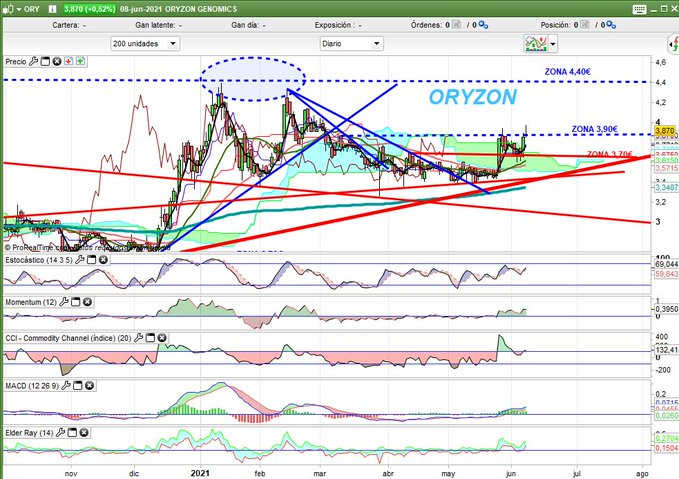Click the Momentum (12) label
This screenshot has height=479, width=679.
[x=31, y=302]
